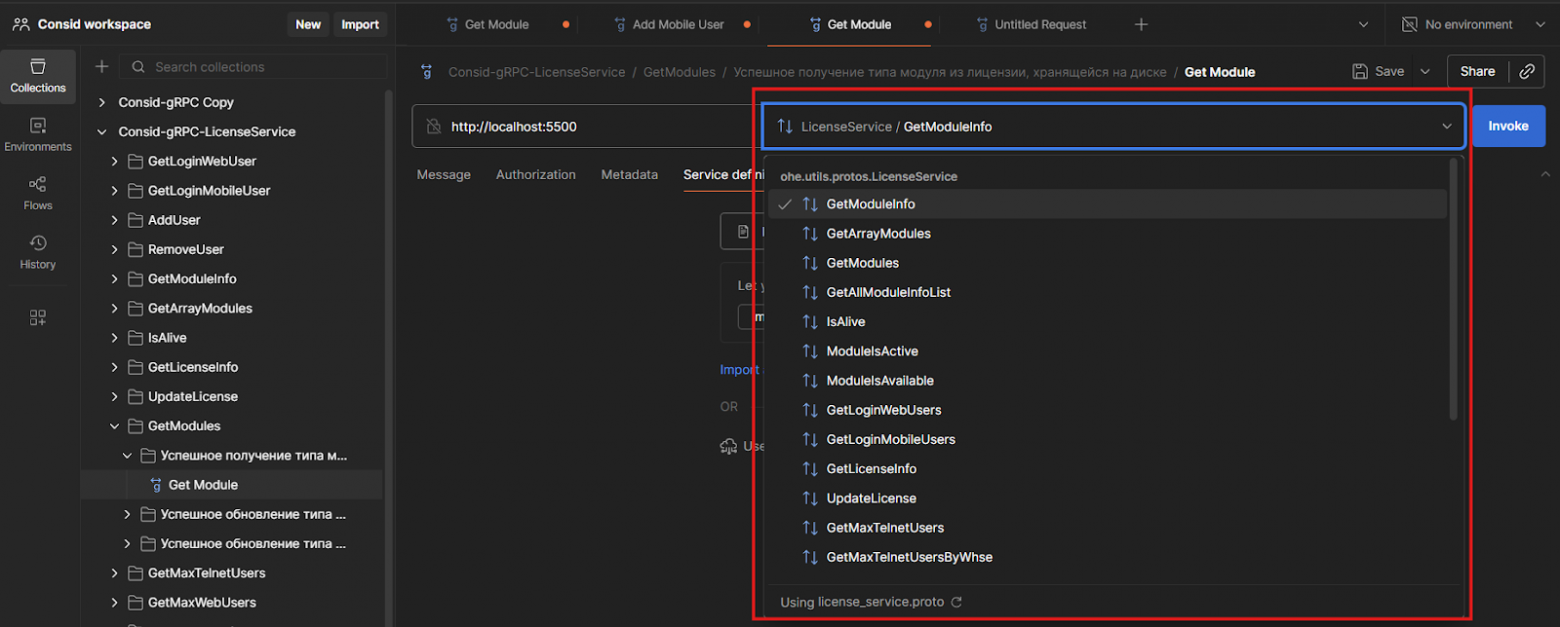The height and width of the screenshot is (627, 1560).
Task: Select GetLoginMobileUsers method in dropdown list
Action: pyautogui.click(x=1107, y=439)
